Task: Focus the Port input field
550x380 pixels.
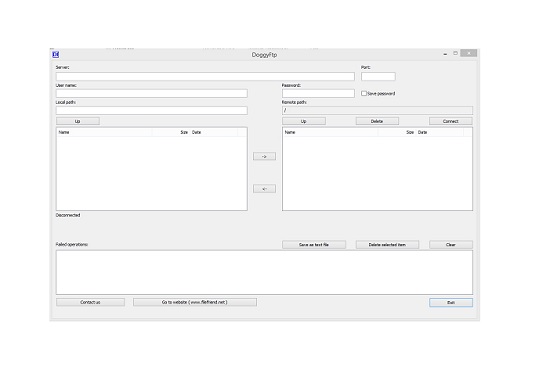Action: (x=378, y=76)
